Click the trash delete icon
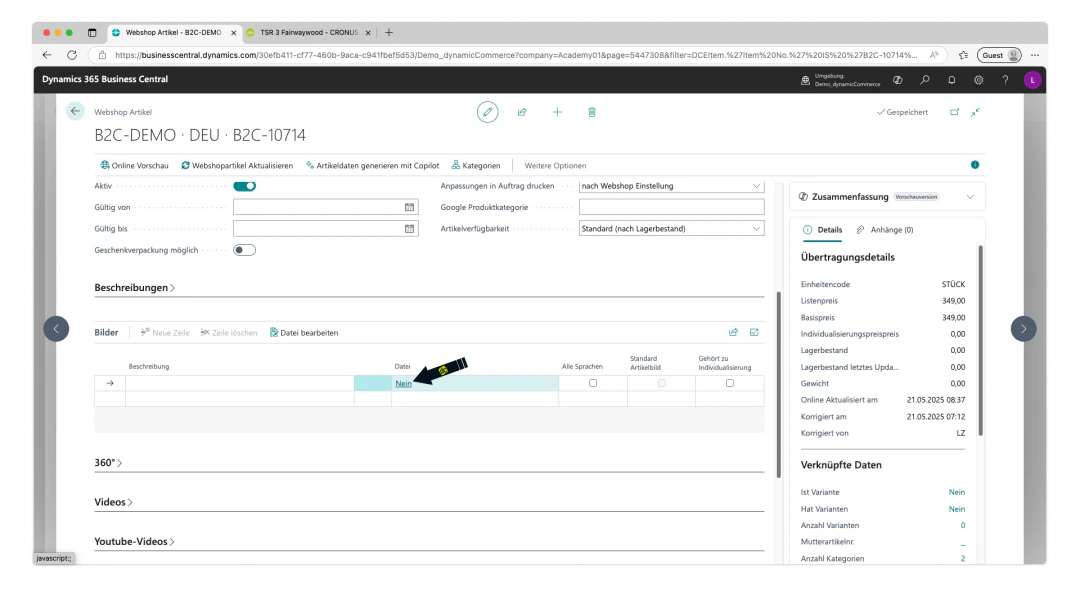The height and width of the screenshot is (608, 1080). [592, 112]
